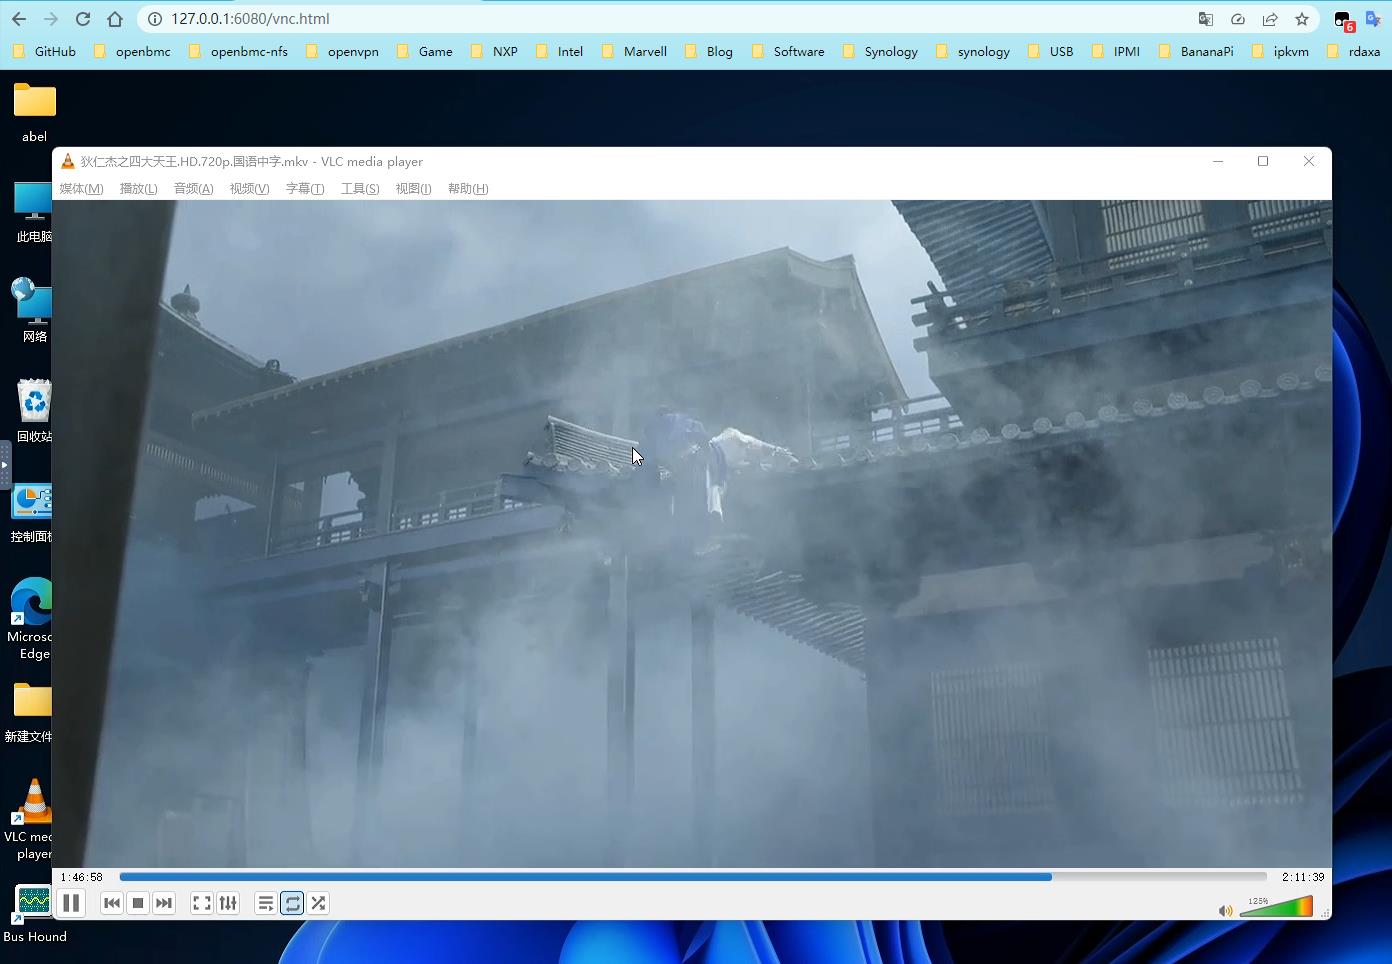Screen dimensions: 1392x964
Task: Click the translate page icon in address bar
Action: (x=1206, y=19)
